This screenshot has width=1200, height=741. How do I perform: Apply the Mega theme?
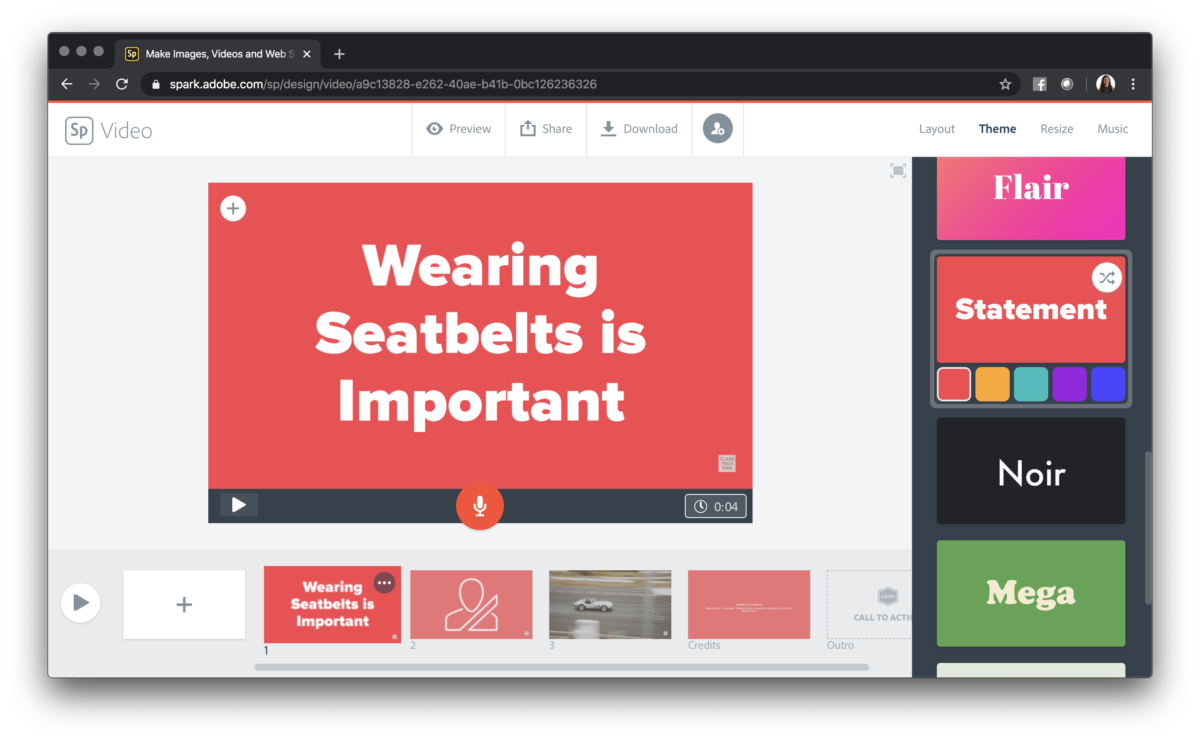tap(1030, 593)
